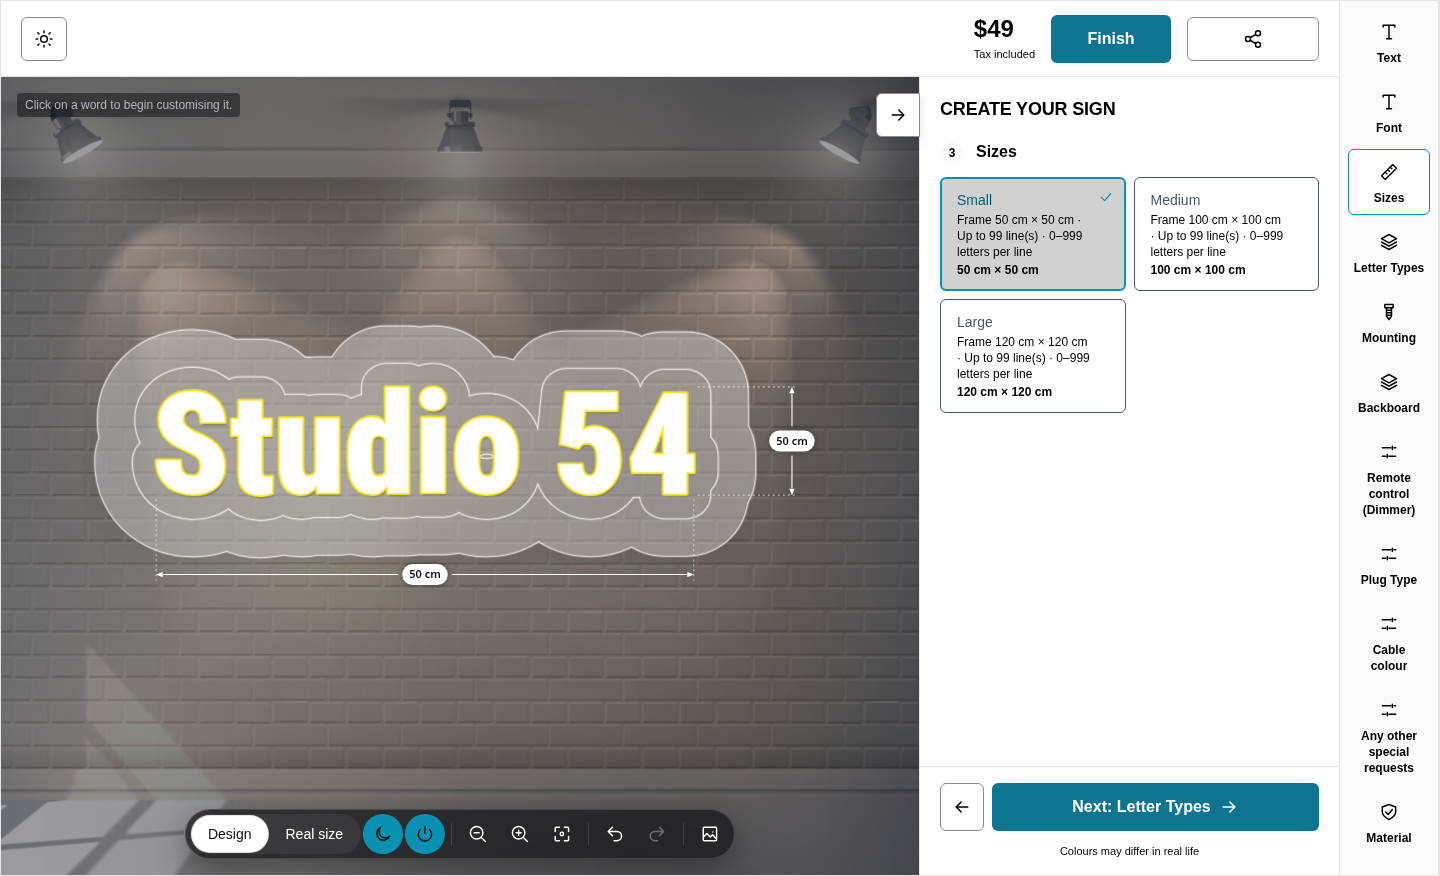The height and width of the screenshot is (876, 1440).
Task: Switch to Design view
Action: tap(230, 834)
